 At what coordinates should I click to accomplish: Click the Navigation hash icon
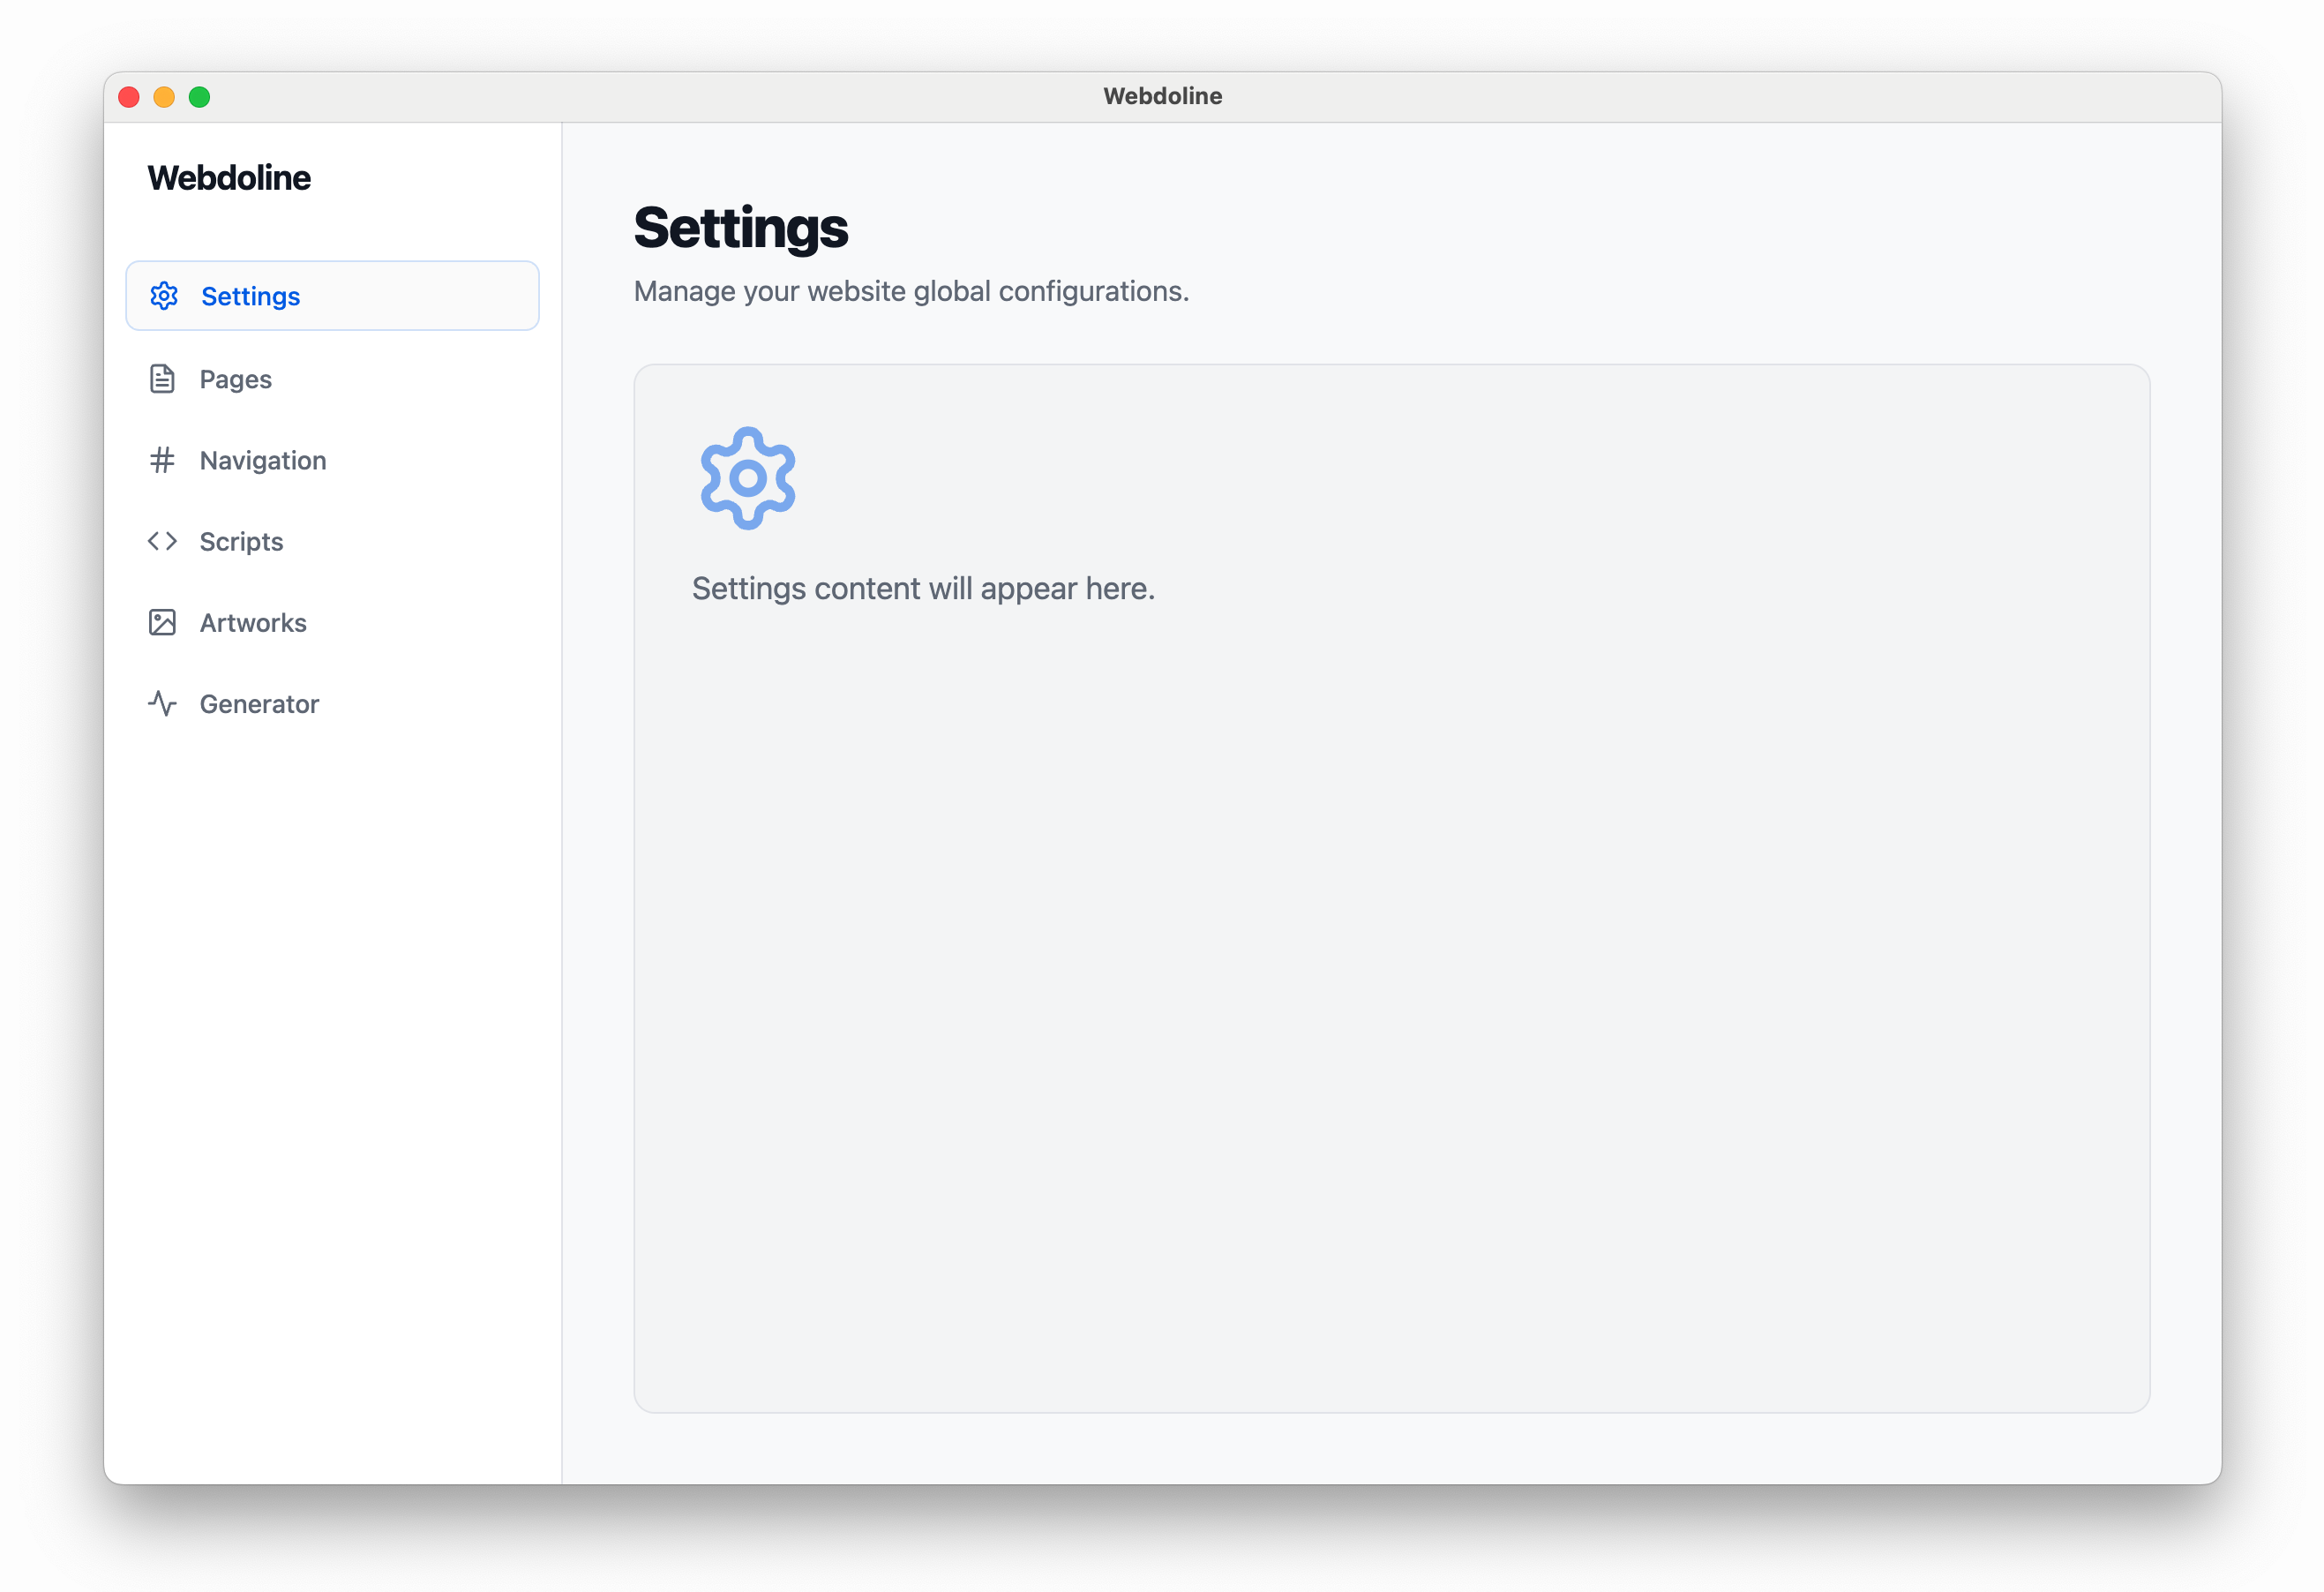162,460
